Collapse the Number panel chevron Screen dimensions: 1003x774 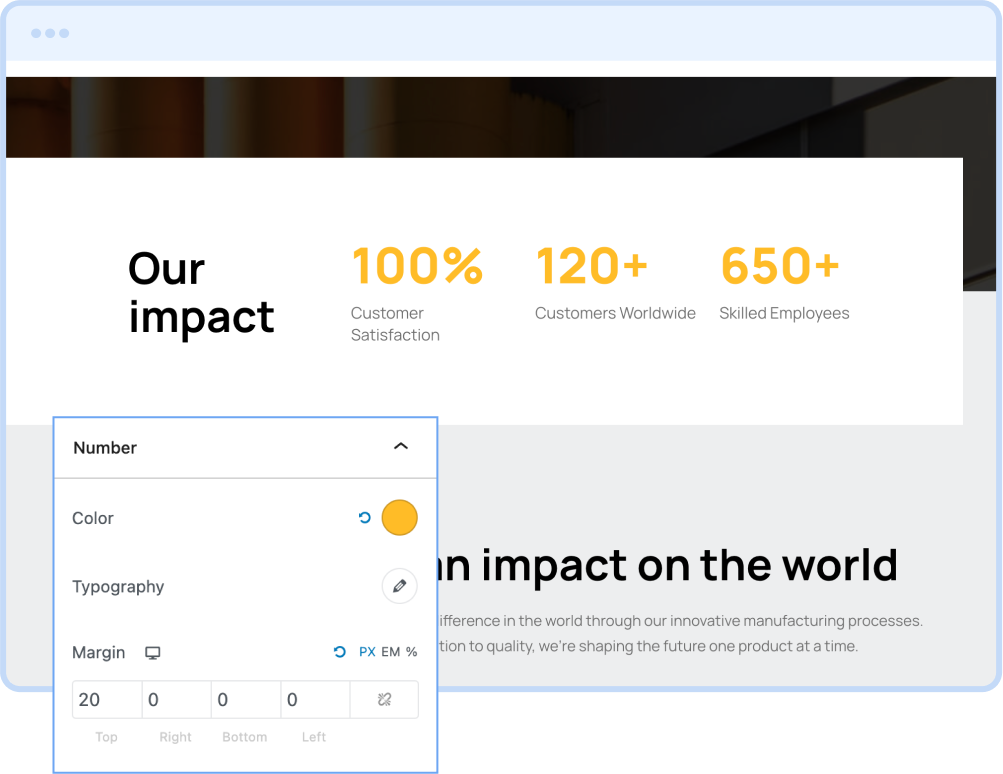[400, 446]
